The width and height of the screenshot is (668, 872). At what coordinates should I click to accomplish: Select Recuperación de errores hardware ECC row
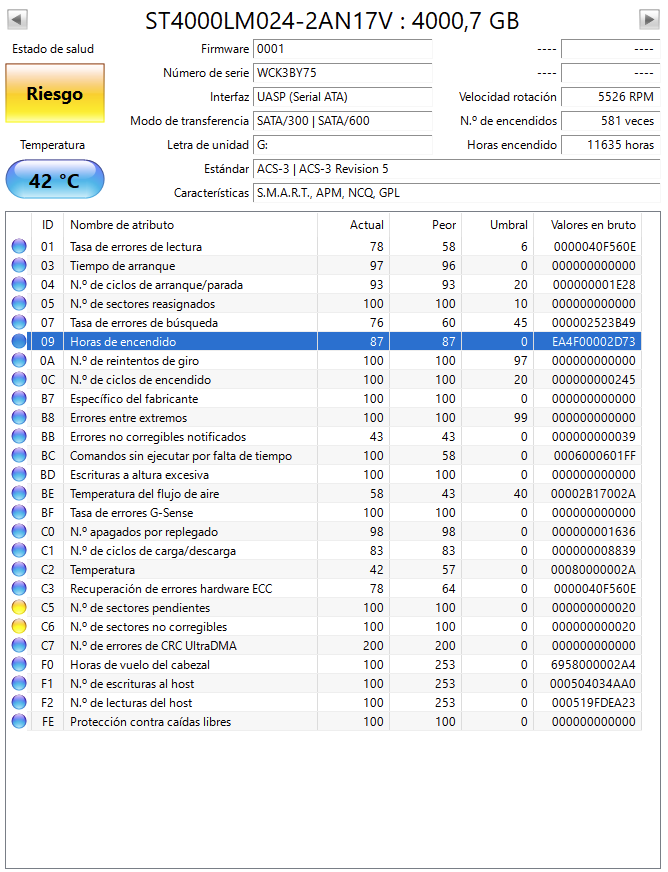coord(325,588)
